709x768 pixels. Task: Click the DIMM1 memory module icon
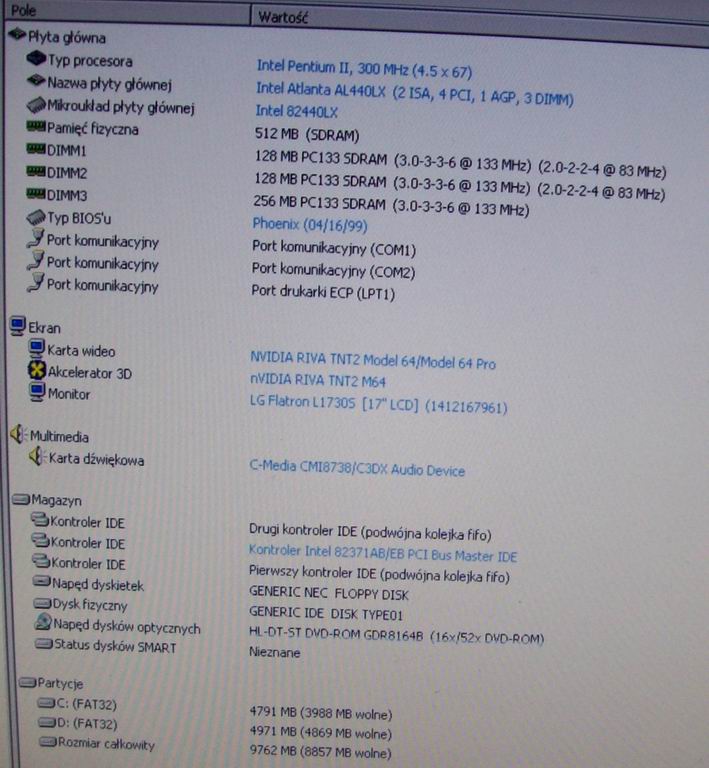click(x=36, y=148)
